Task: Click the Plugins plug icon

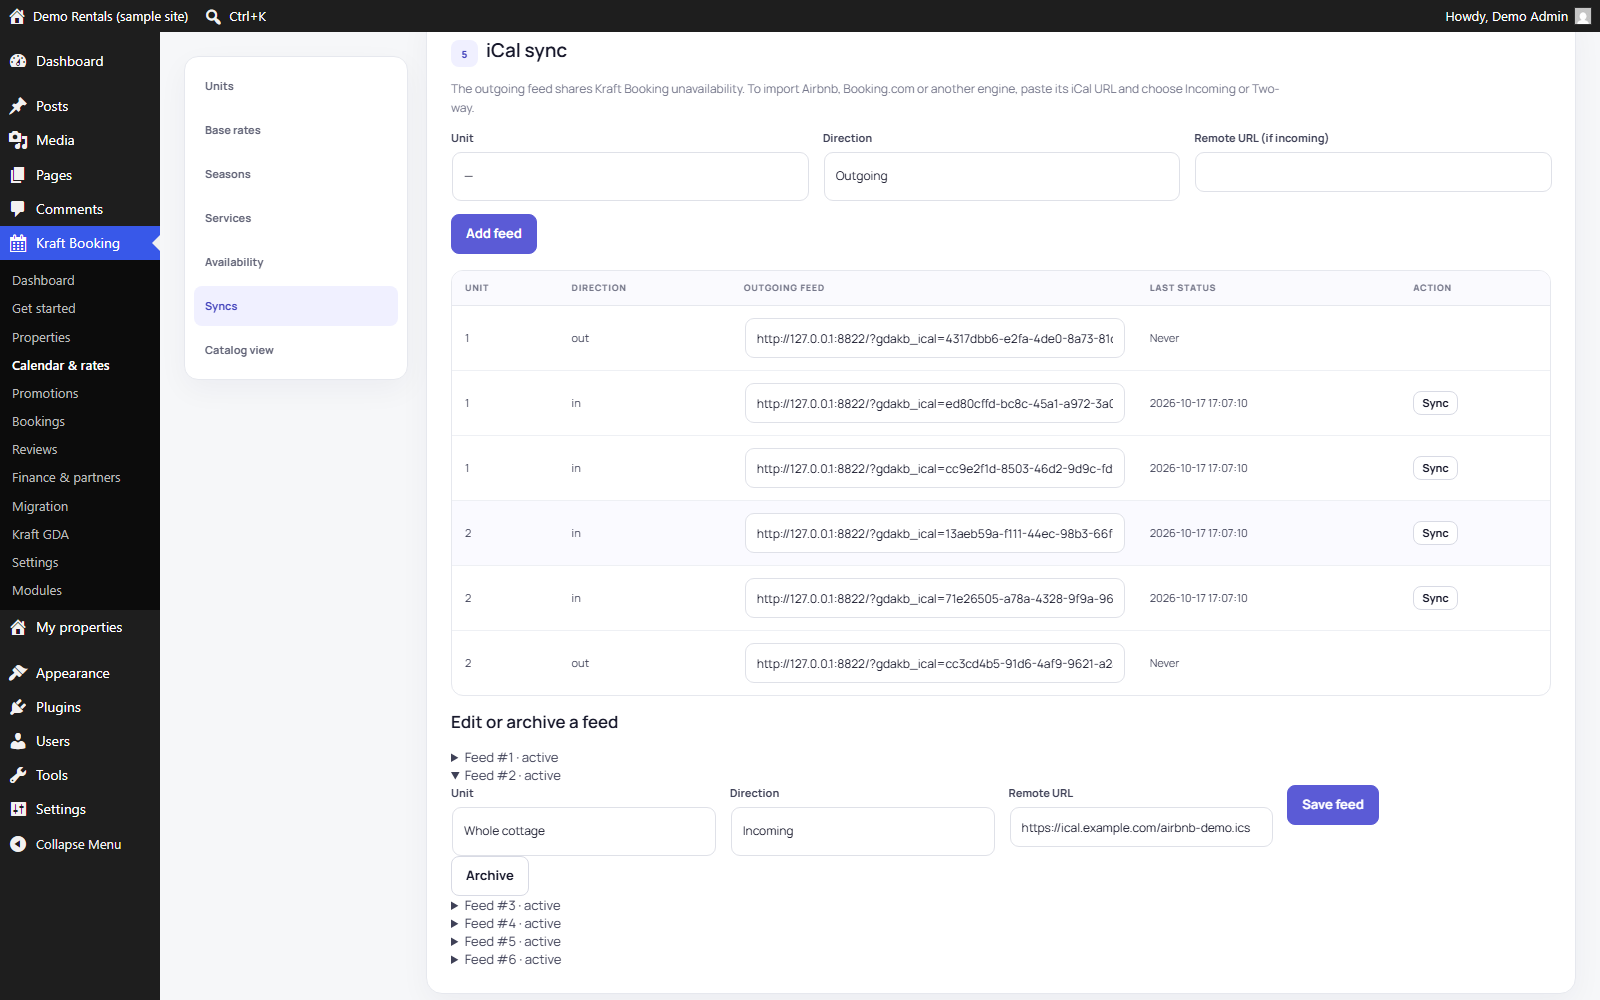Action: point(18,707)
